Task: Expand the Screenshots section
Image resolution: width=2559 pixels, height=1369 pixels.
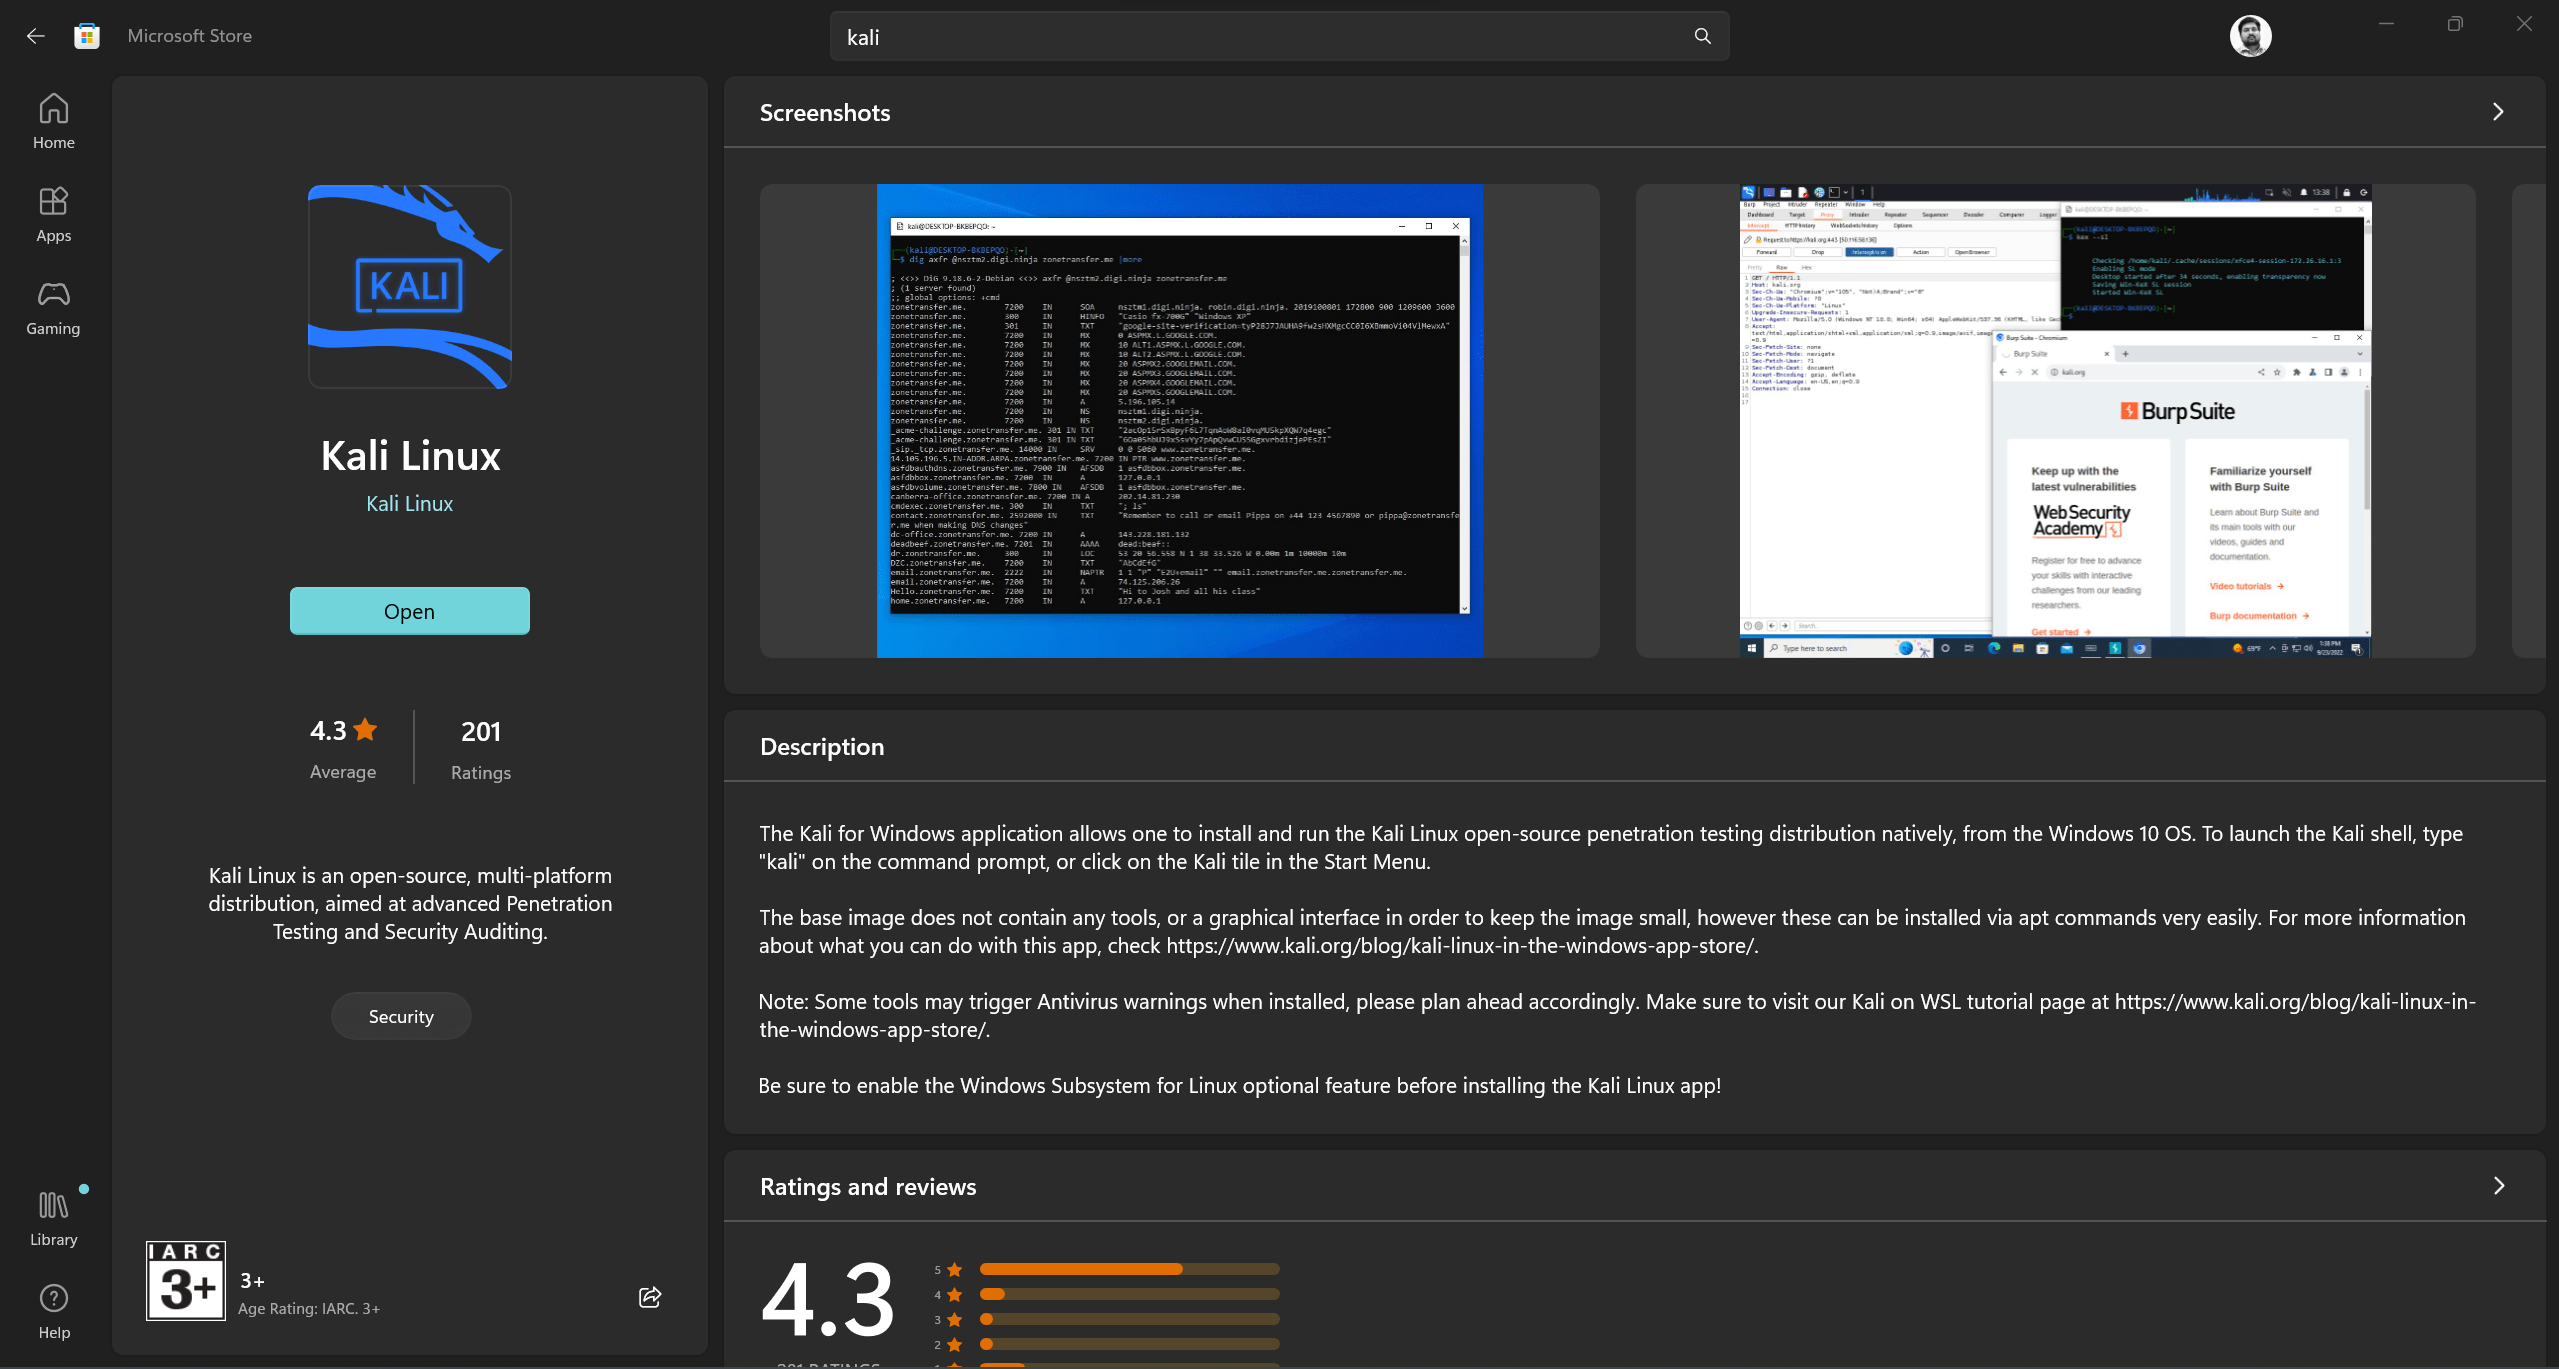Action: coord(2498,111)
